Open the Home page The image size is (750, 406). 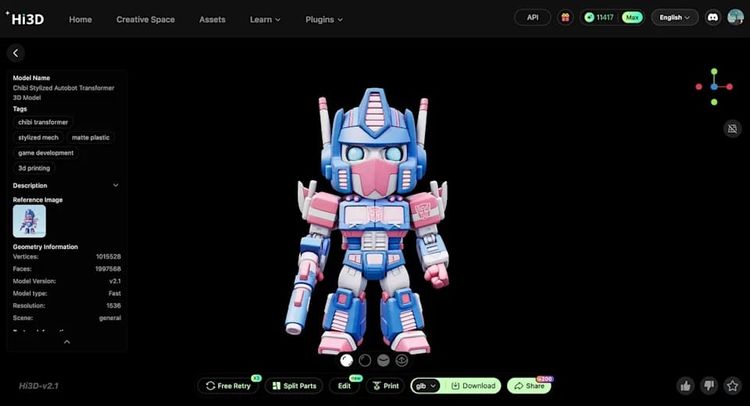[80, 20]
